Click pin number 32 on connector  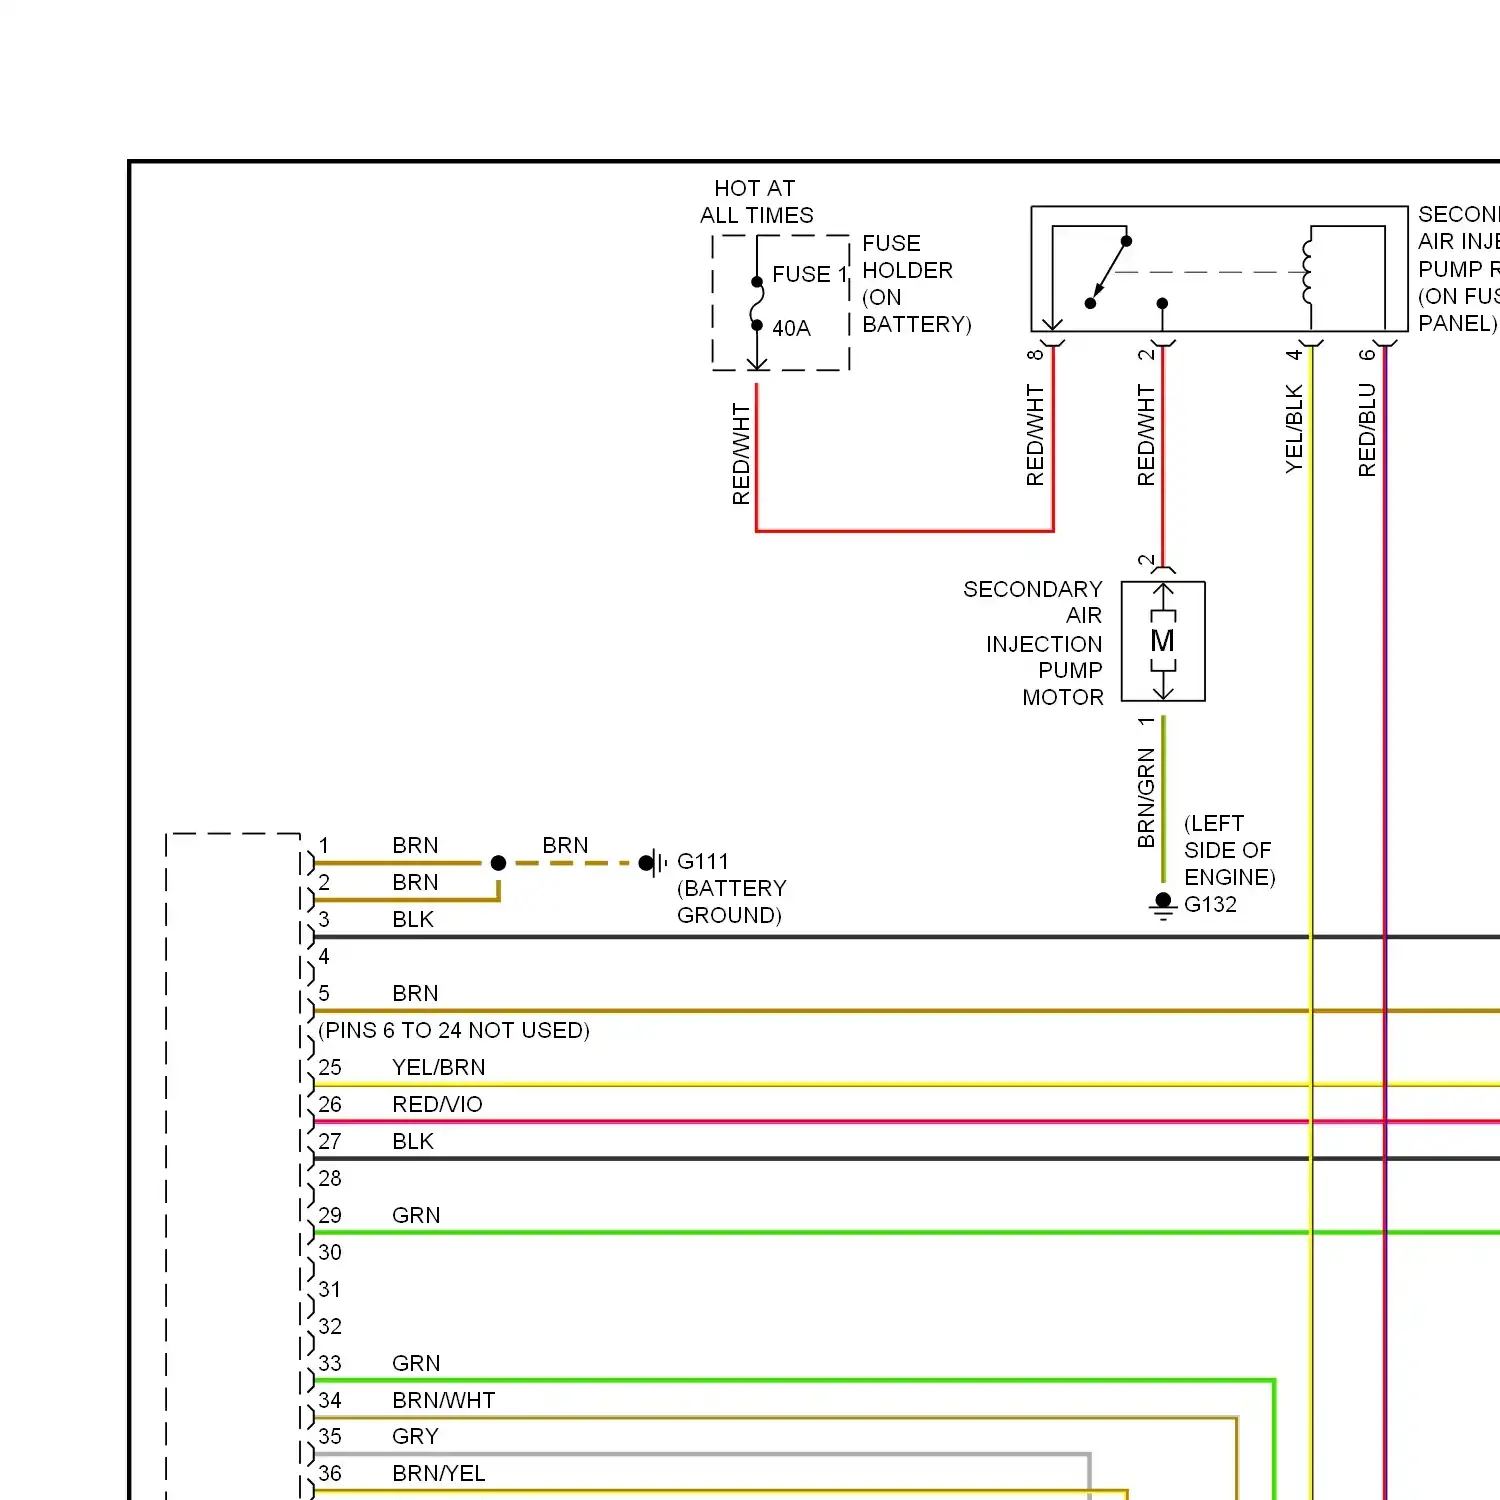coord(330,1326)
